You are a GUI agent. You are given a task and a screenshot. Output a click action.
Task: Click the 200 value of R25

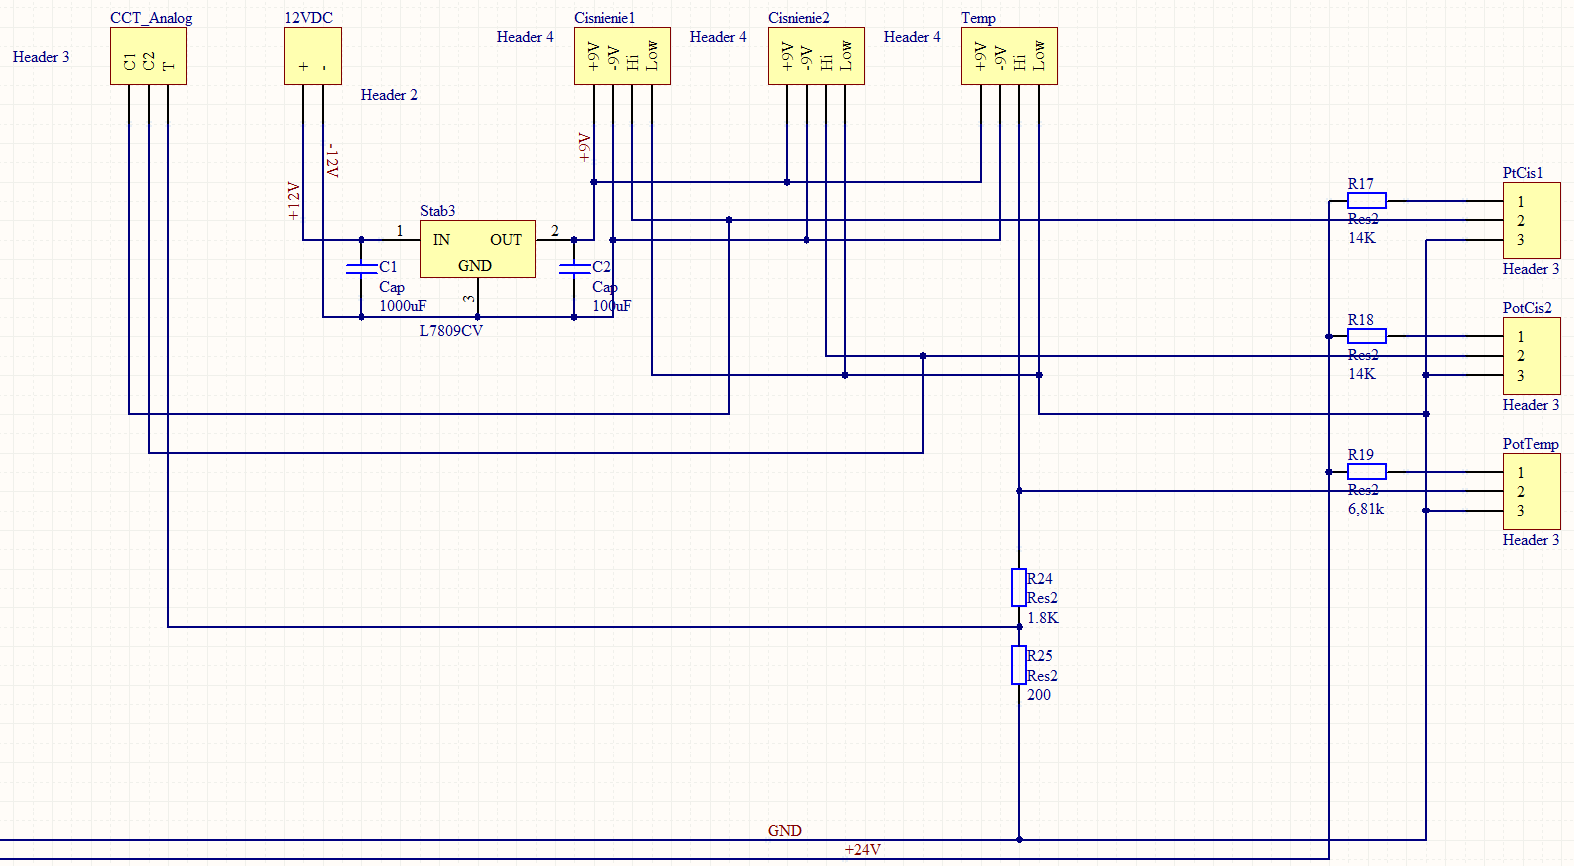1039,695
